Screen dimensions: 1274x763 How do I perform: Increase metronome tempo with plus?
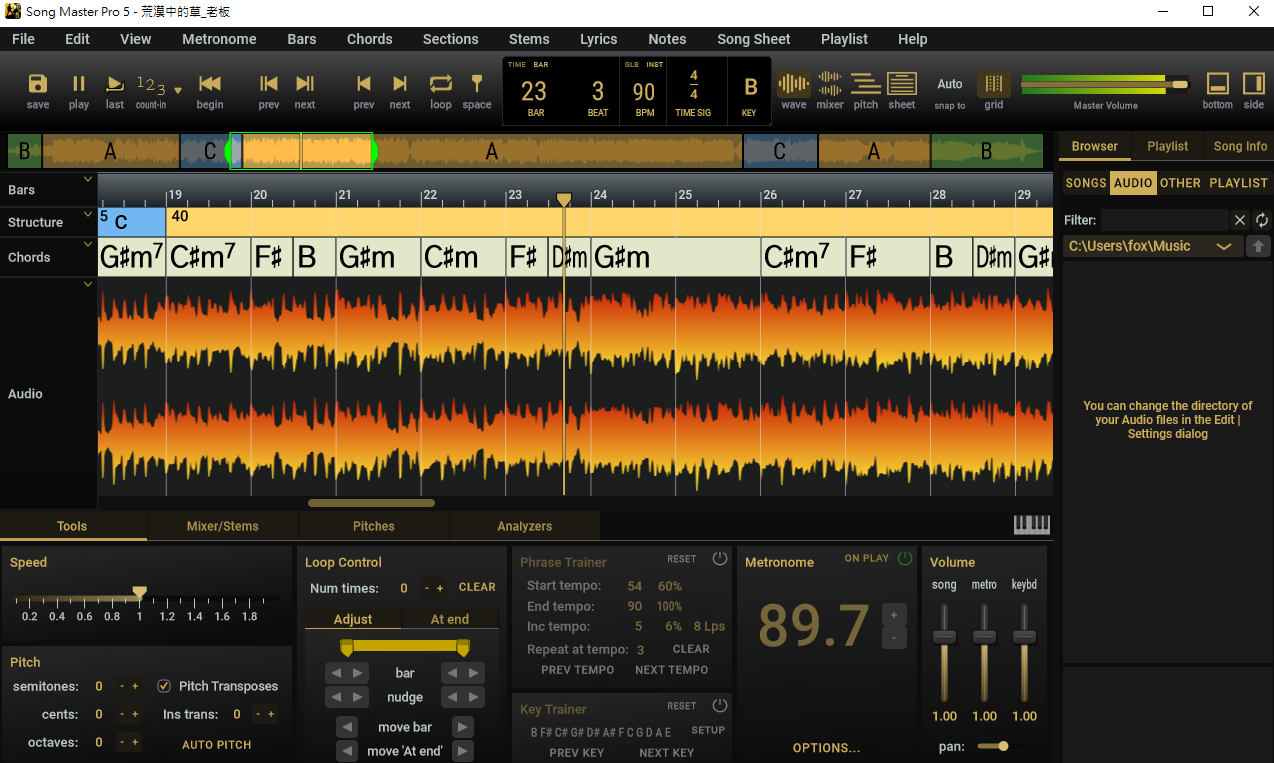[894, 614]
